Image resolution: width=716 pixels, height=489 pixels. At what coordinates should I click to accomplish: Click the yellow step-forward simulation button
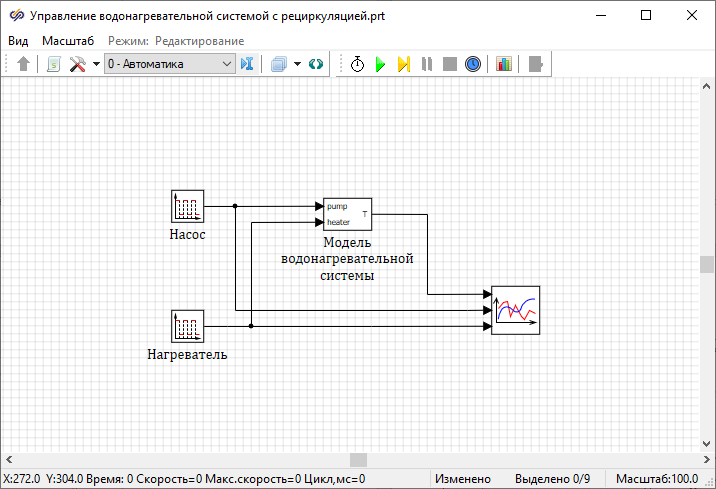pyautogui.click(x=403, y=64)
